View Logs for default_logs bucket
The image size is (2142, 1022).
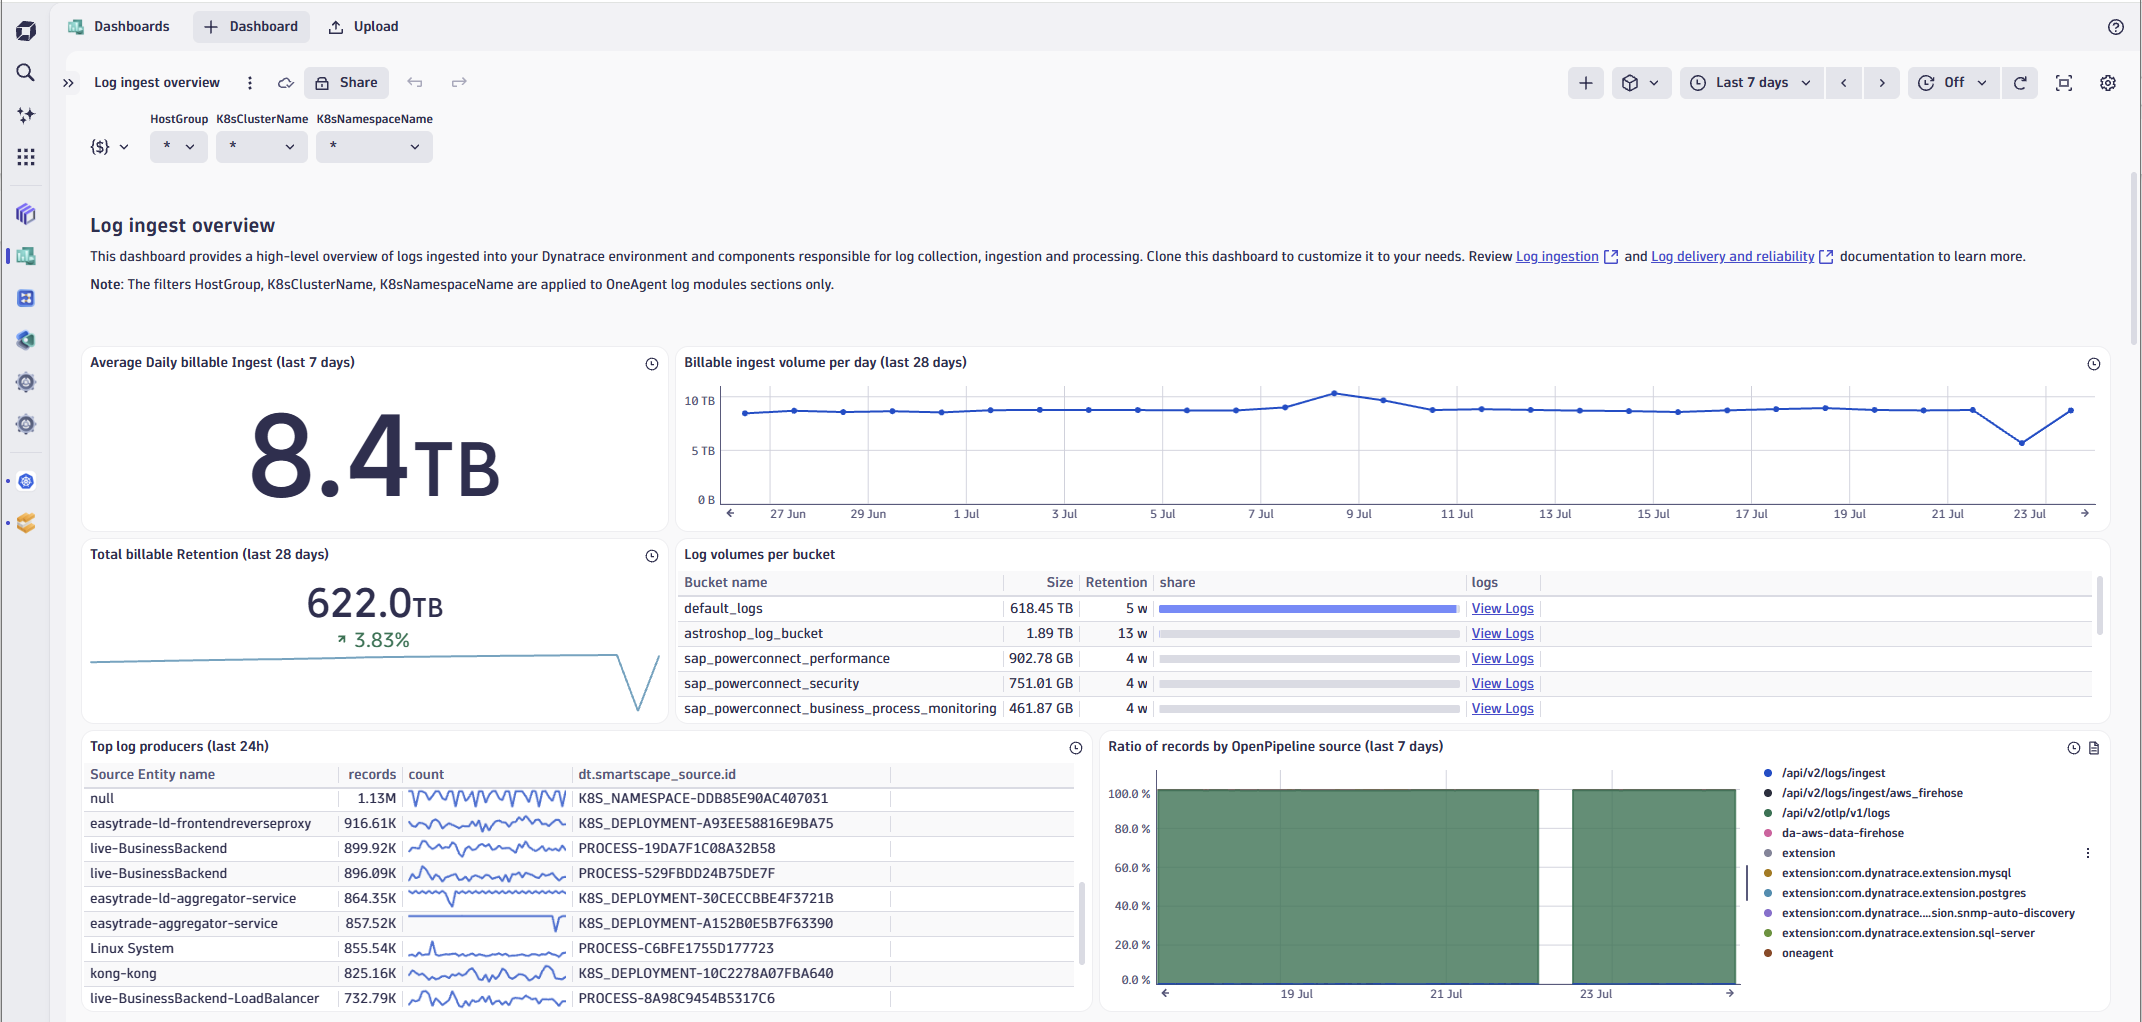[1502, 609]
